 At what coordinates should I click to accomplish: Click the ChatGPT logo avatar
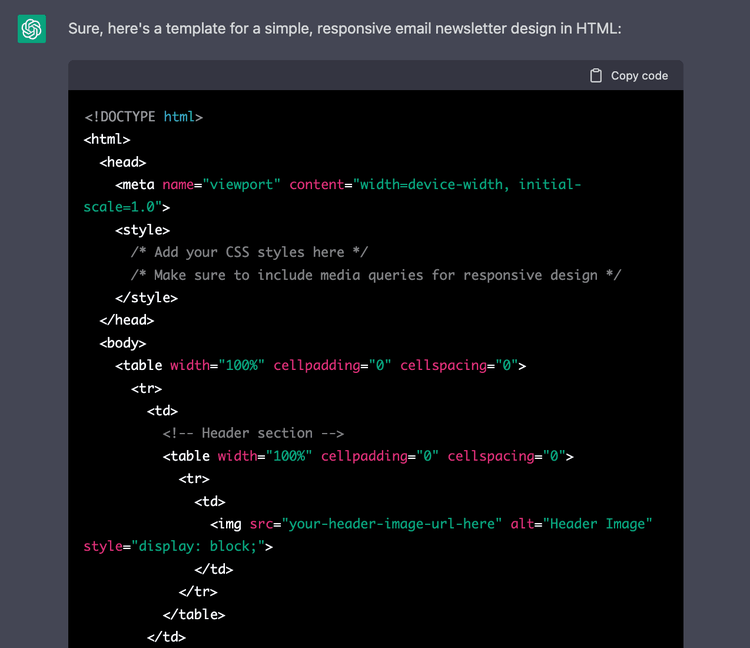coord(32,29)
